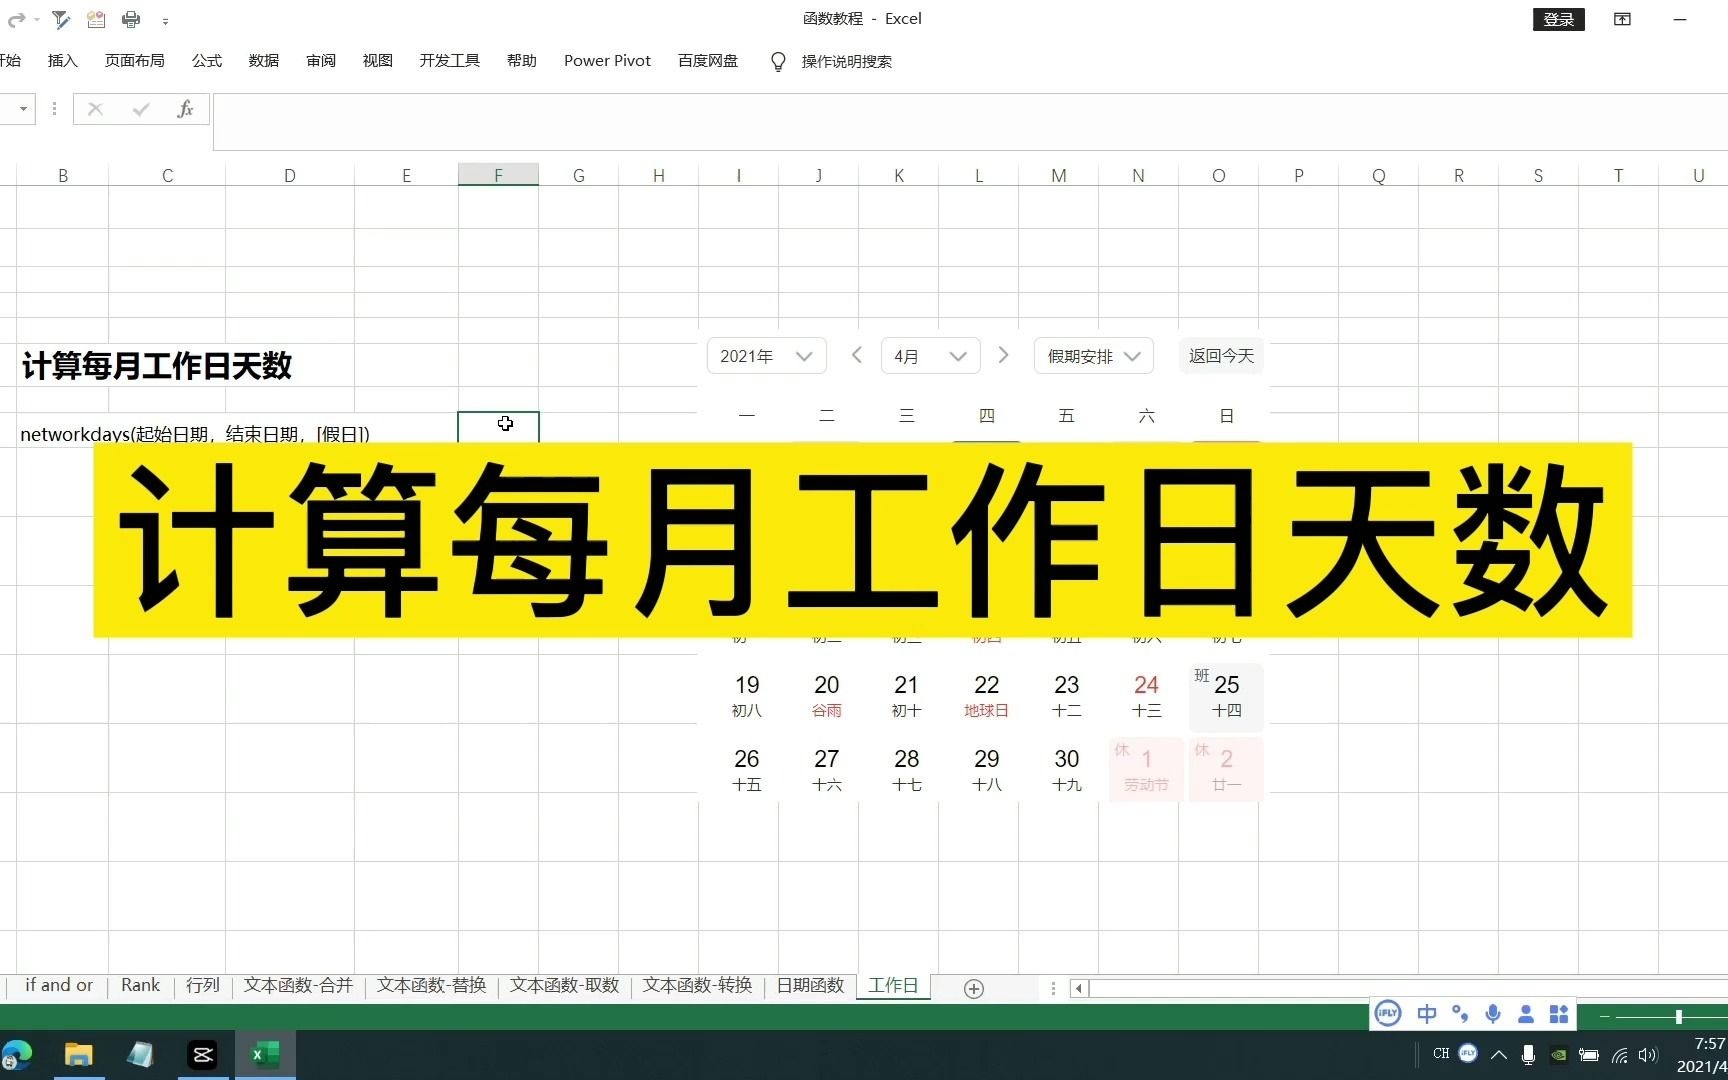This screenshot has height=1080, width=1728.
Task: Open the 帮助 ribbon tab
Action: pos(522,61)
